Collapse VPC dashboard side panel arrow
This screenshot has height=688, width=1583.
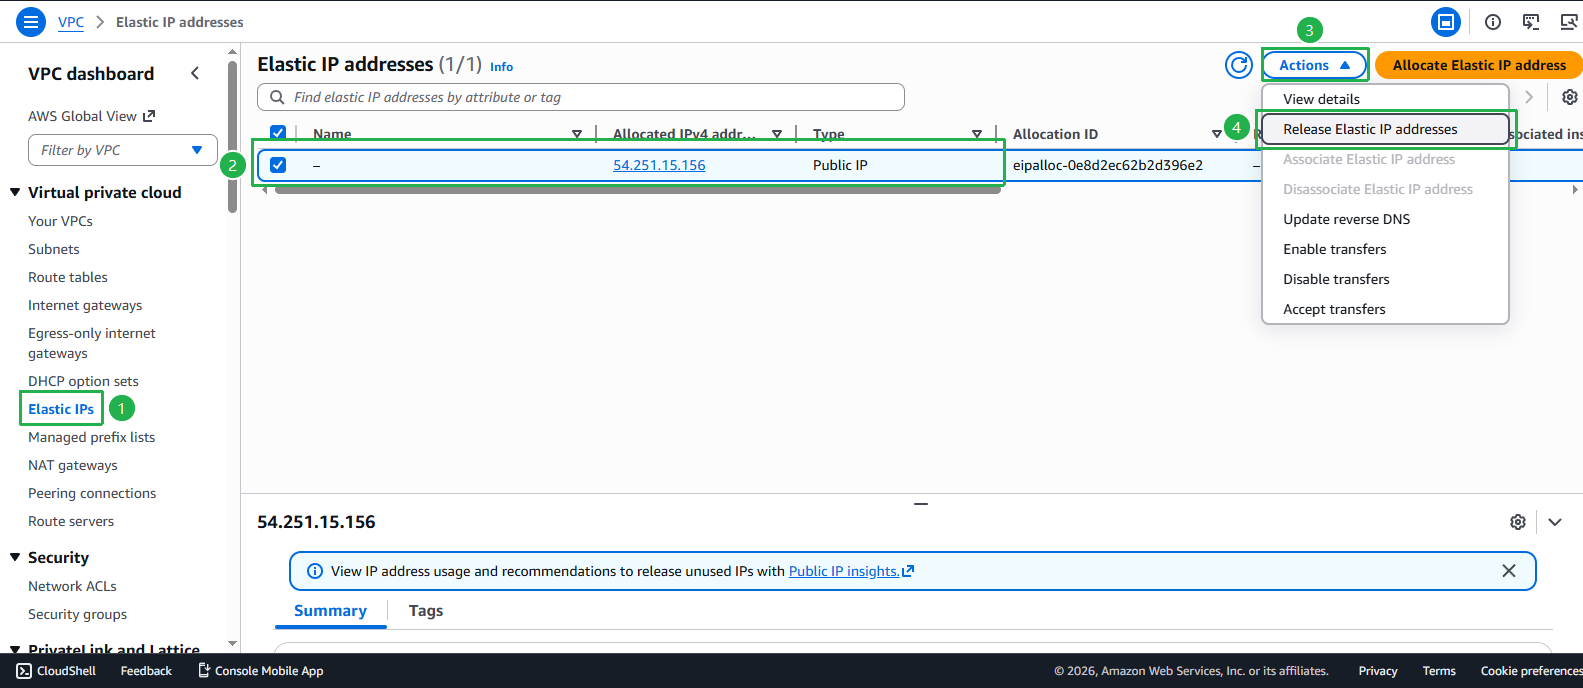coord(195,73)
